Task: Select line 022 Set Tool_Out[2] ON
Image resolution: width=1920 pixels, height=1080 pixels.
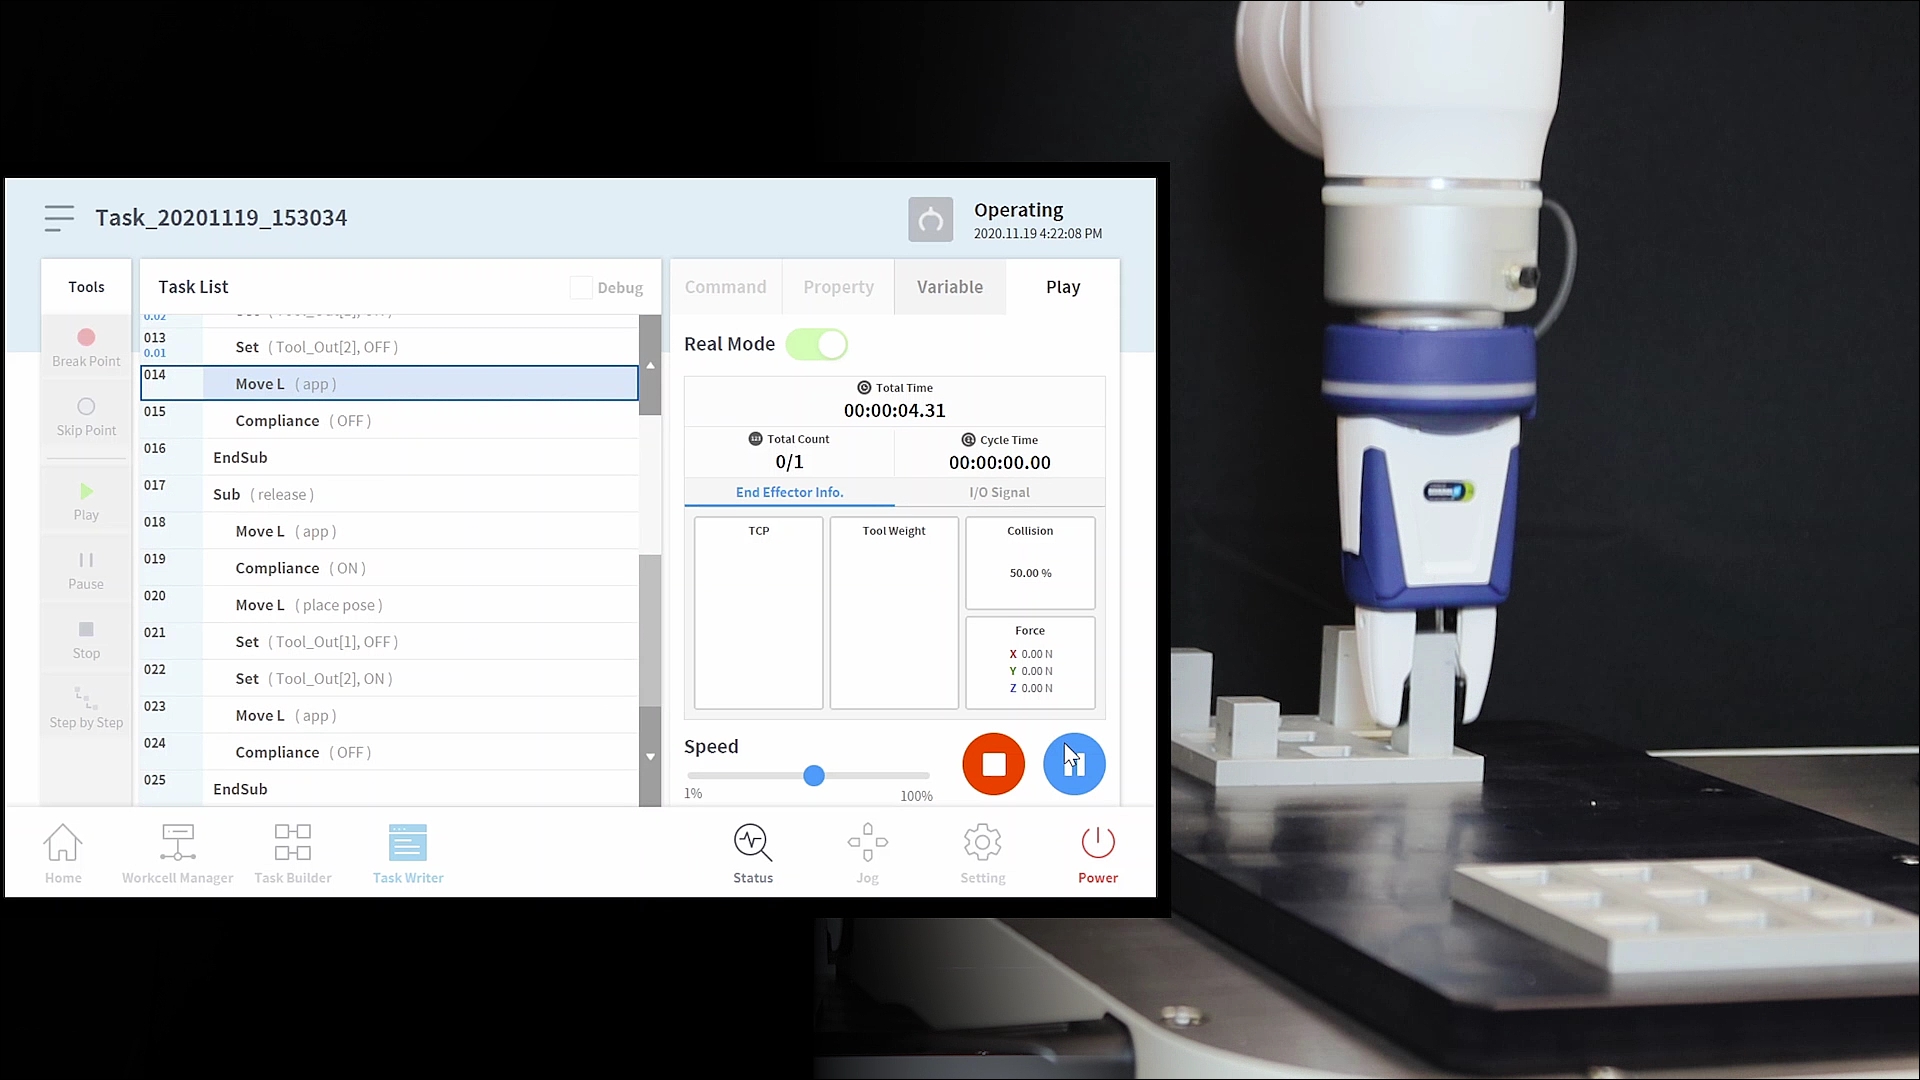Action: tap(390, 679)
